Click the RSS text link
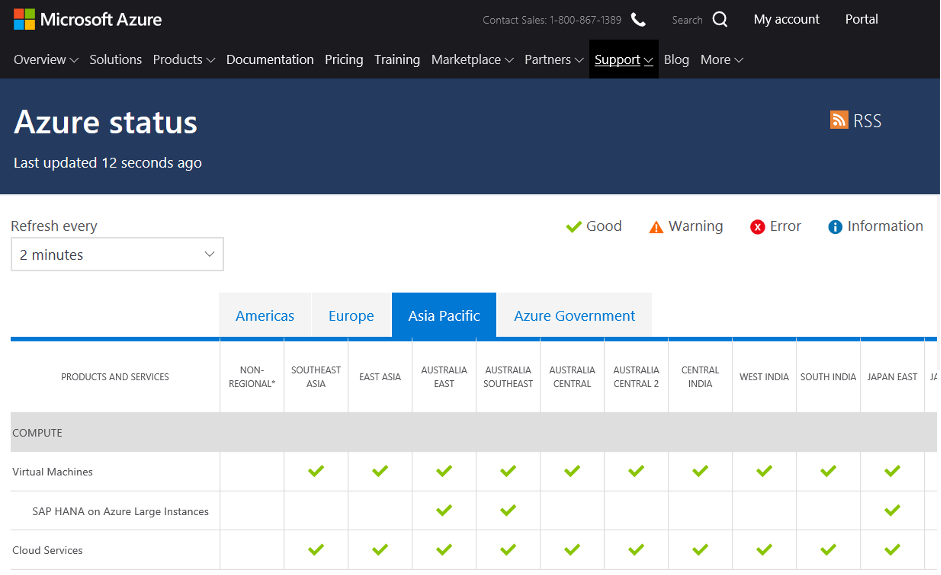Image resolution: width=941 pixels, height=575 pixels. (868, 121)
